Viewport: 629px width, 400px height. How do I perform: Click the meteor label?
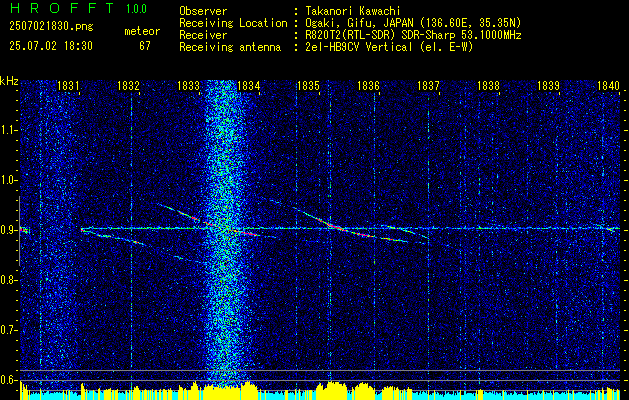pos(142,31)
